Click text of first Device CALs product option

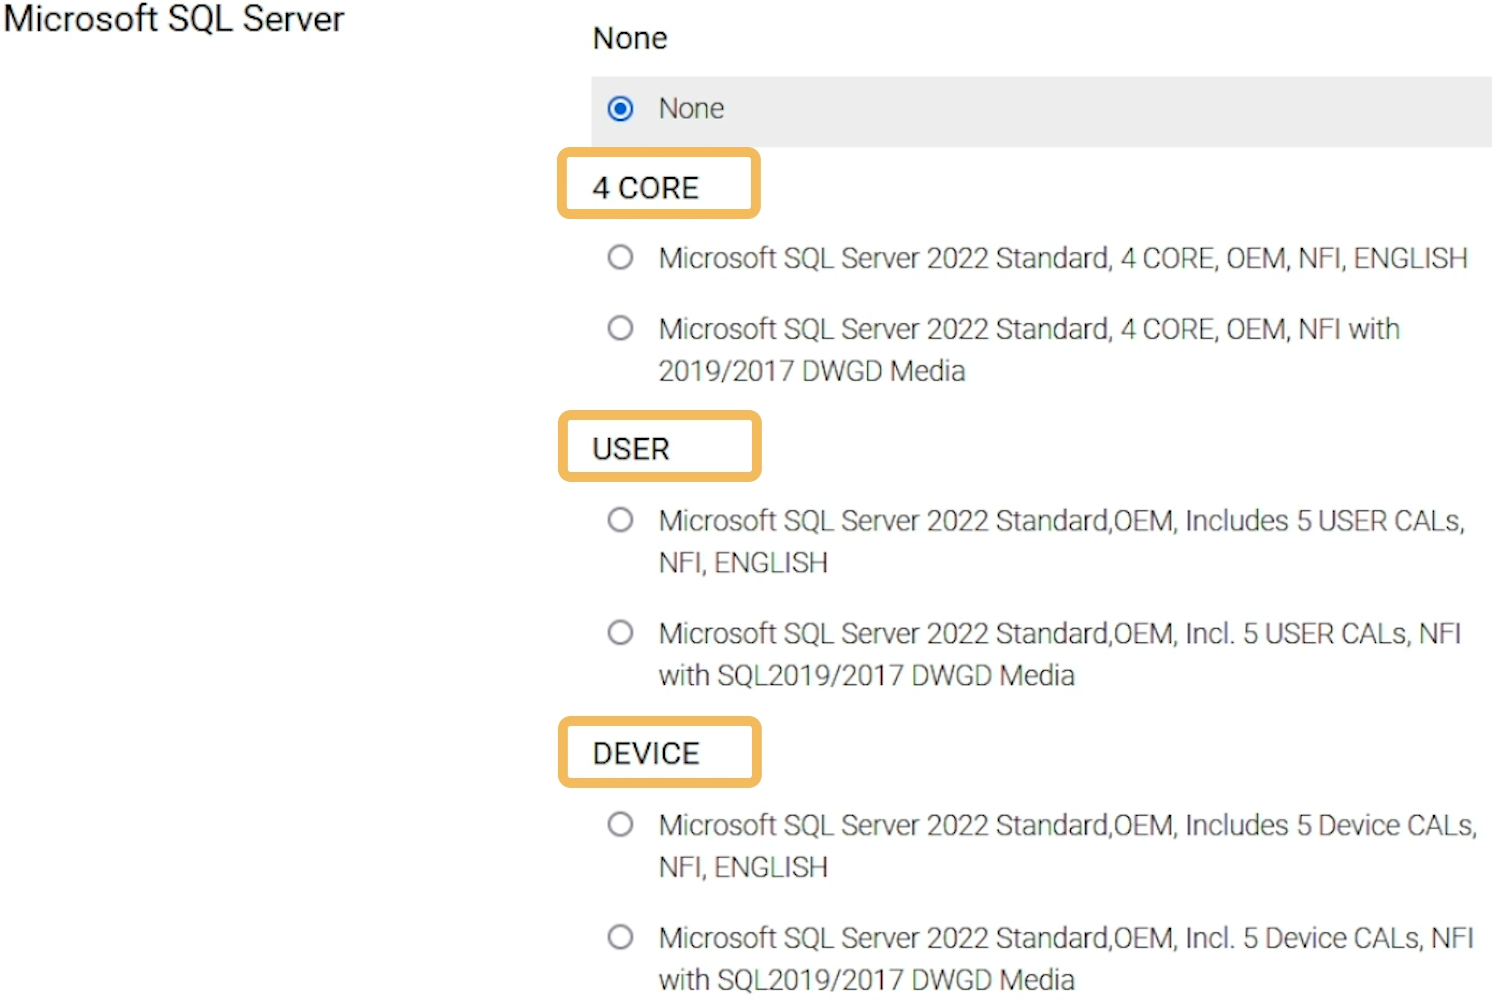tap(1067, 825)
